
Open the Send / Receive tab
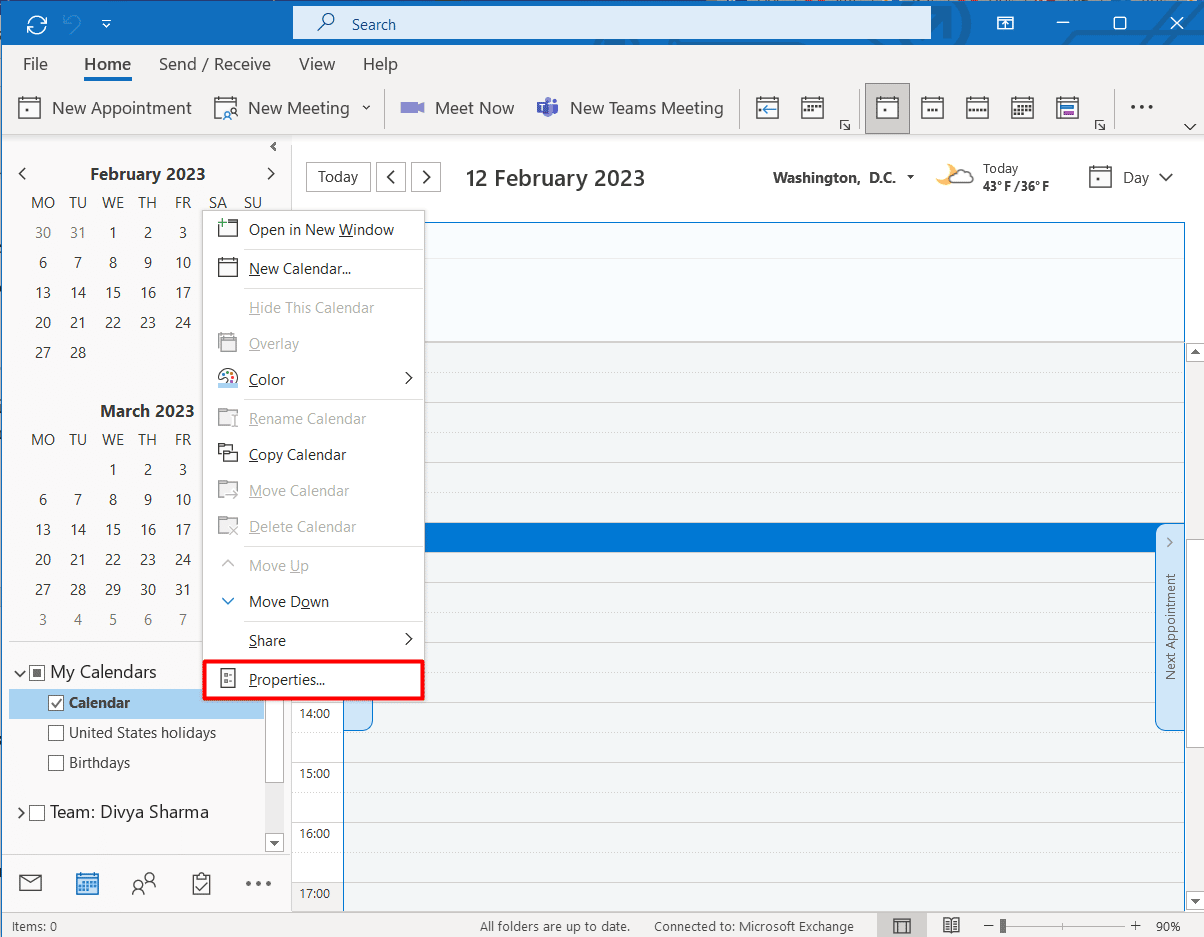214,64
